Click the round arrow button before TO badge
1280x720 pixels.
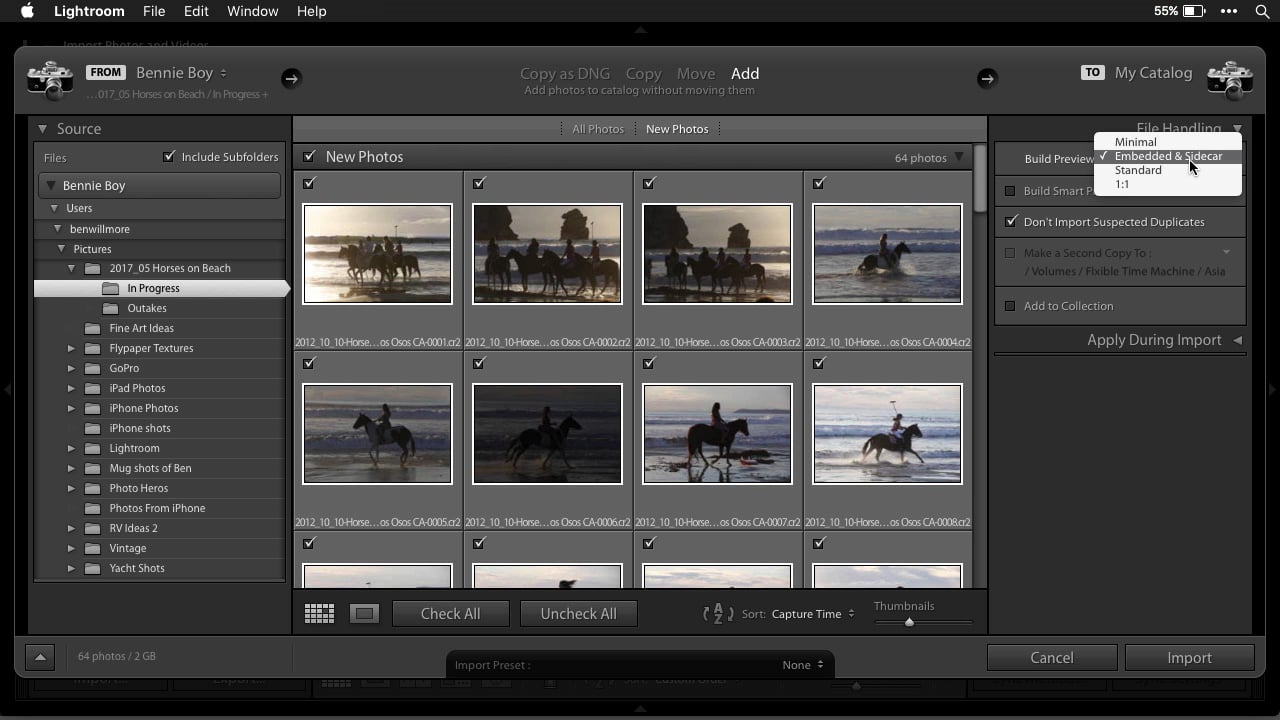[x=987, y=78]
